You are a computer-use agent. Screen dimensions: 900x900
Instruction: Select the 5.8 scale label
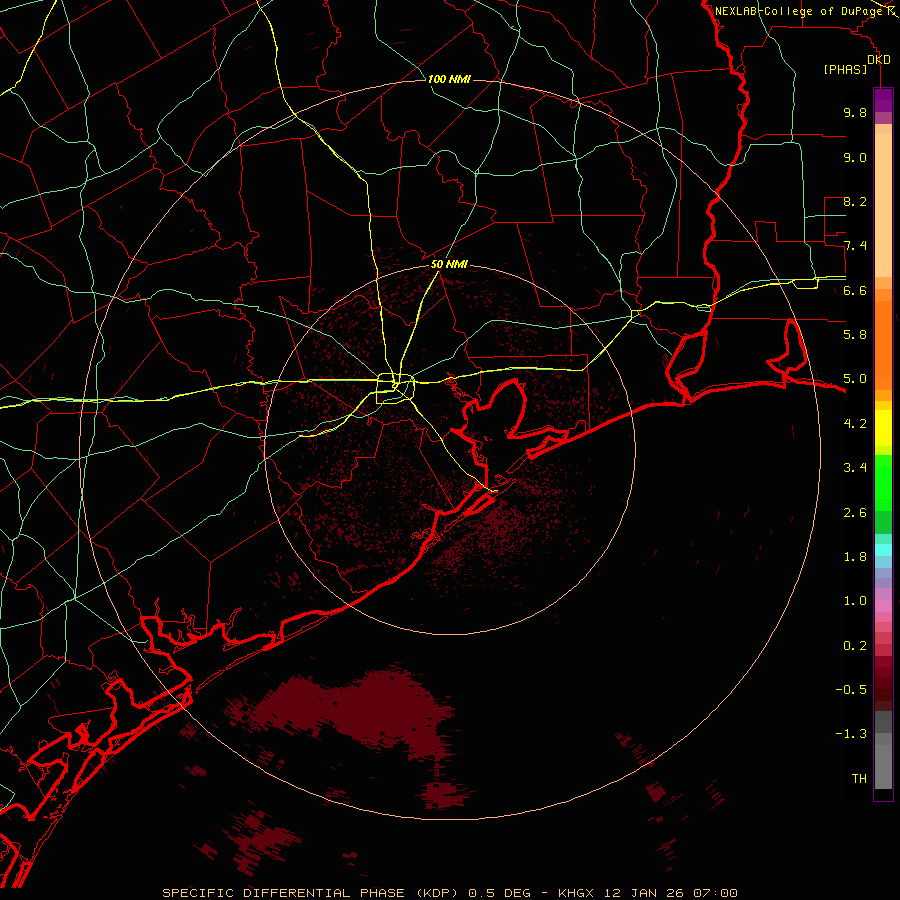[855, 335]
